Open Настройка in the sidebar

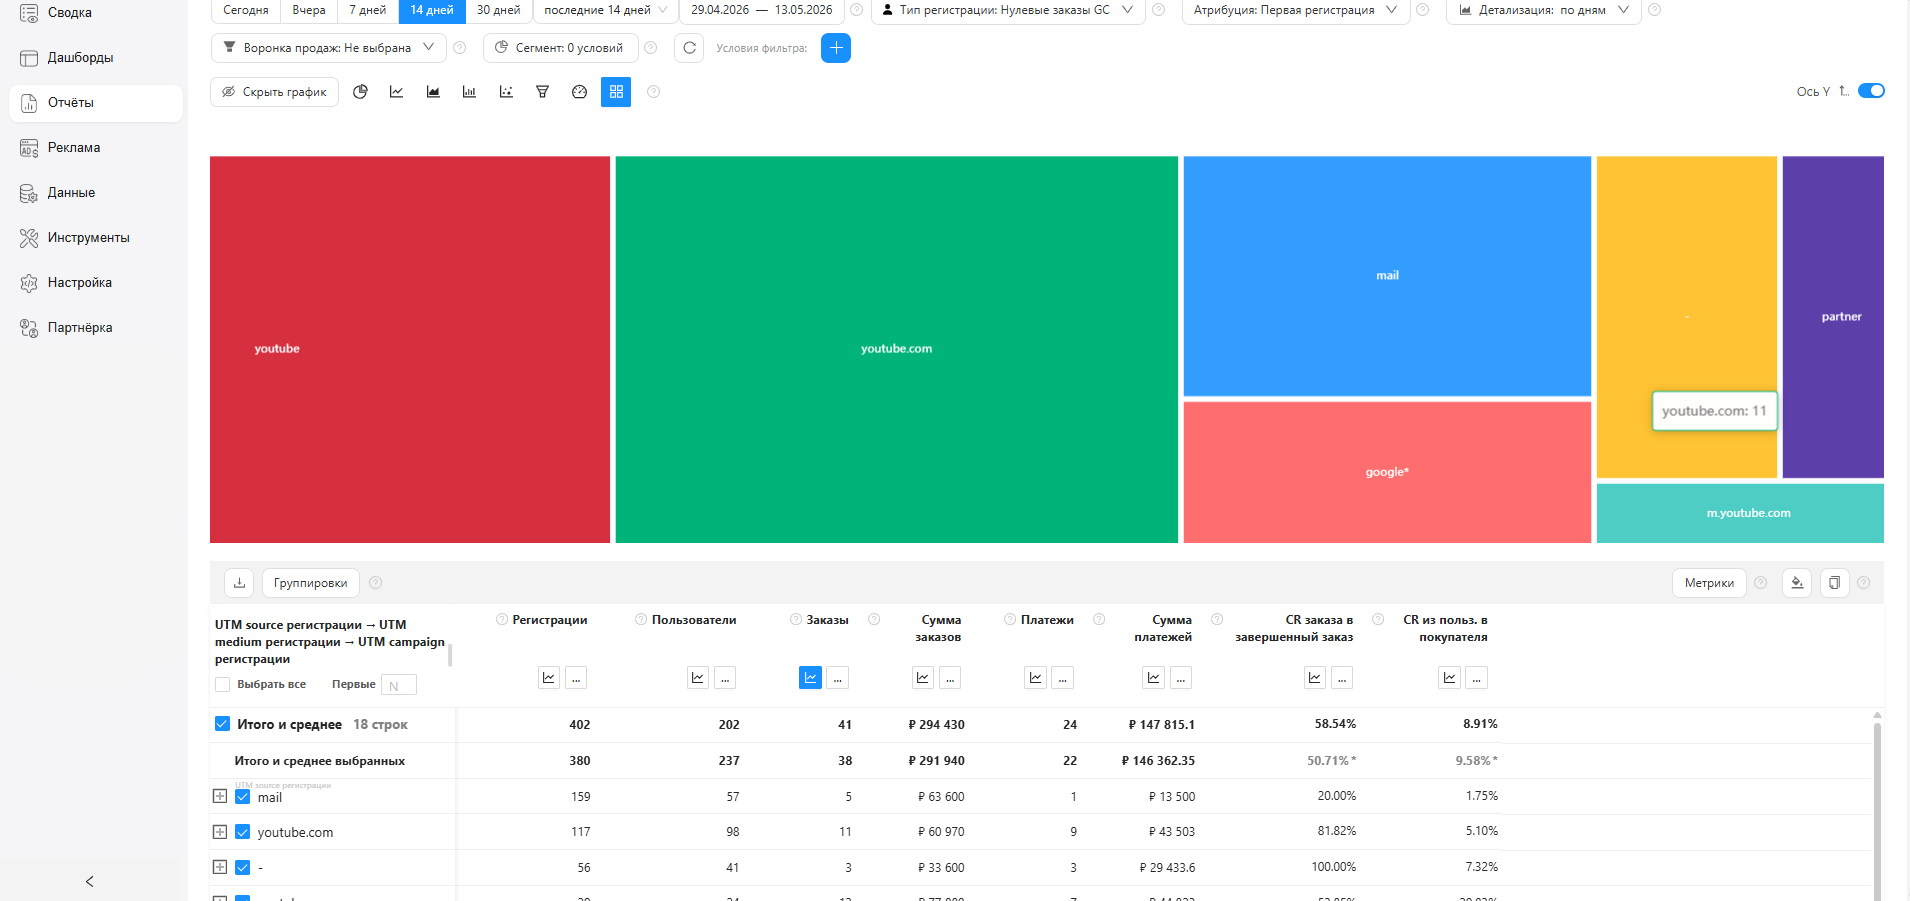pos(96,283)
